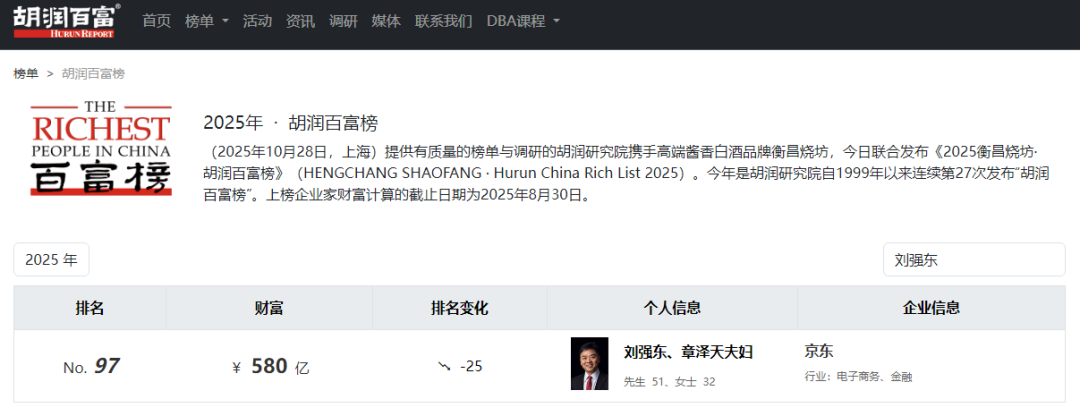
Task: Open the 首页 home page
Action: pyautogui.click(x=156, y=21)
